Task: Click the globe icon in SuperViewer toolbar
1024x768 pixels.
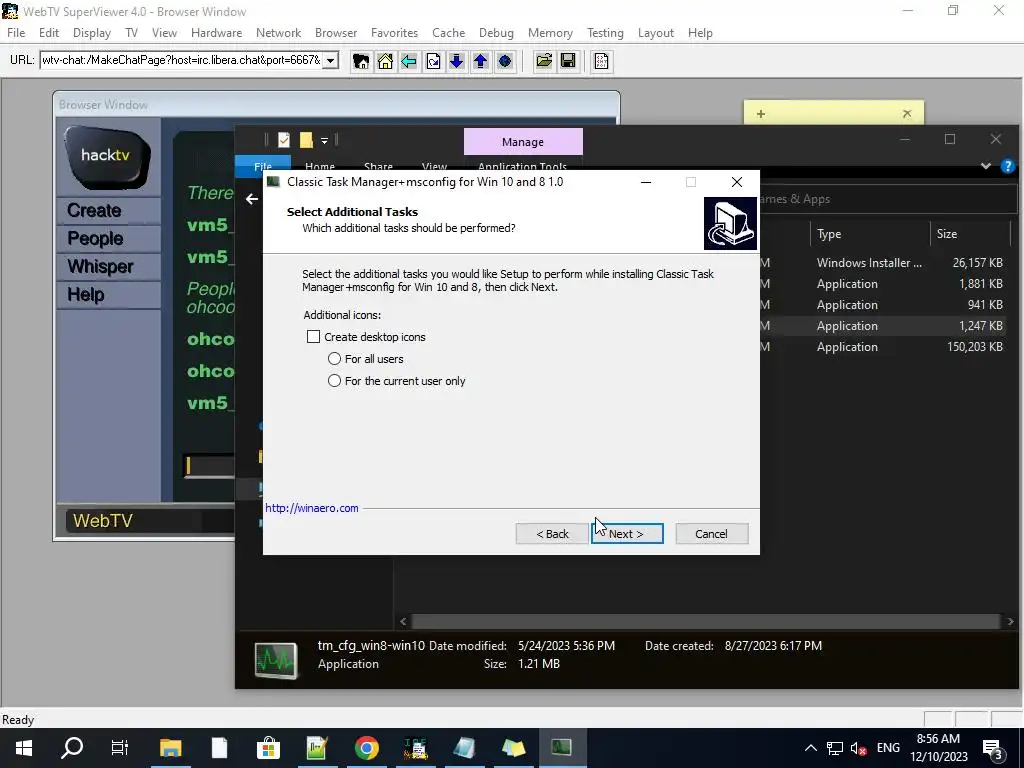Action: coord(505,61)
